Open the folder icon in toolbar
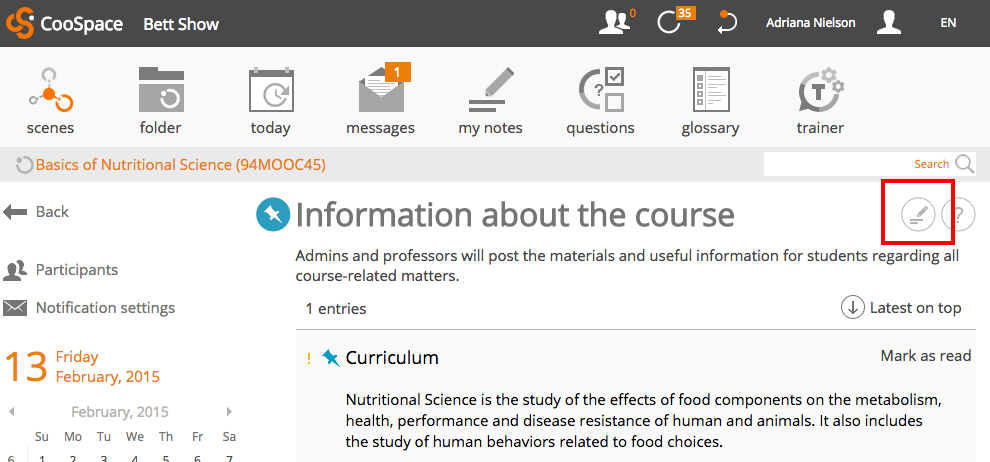 pos(161,90)
